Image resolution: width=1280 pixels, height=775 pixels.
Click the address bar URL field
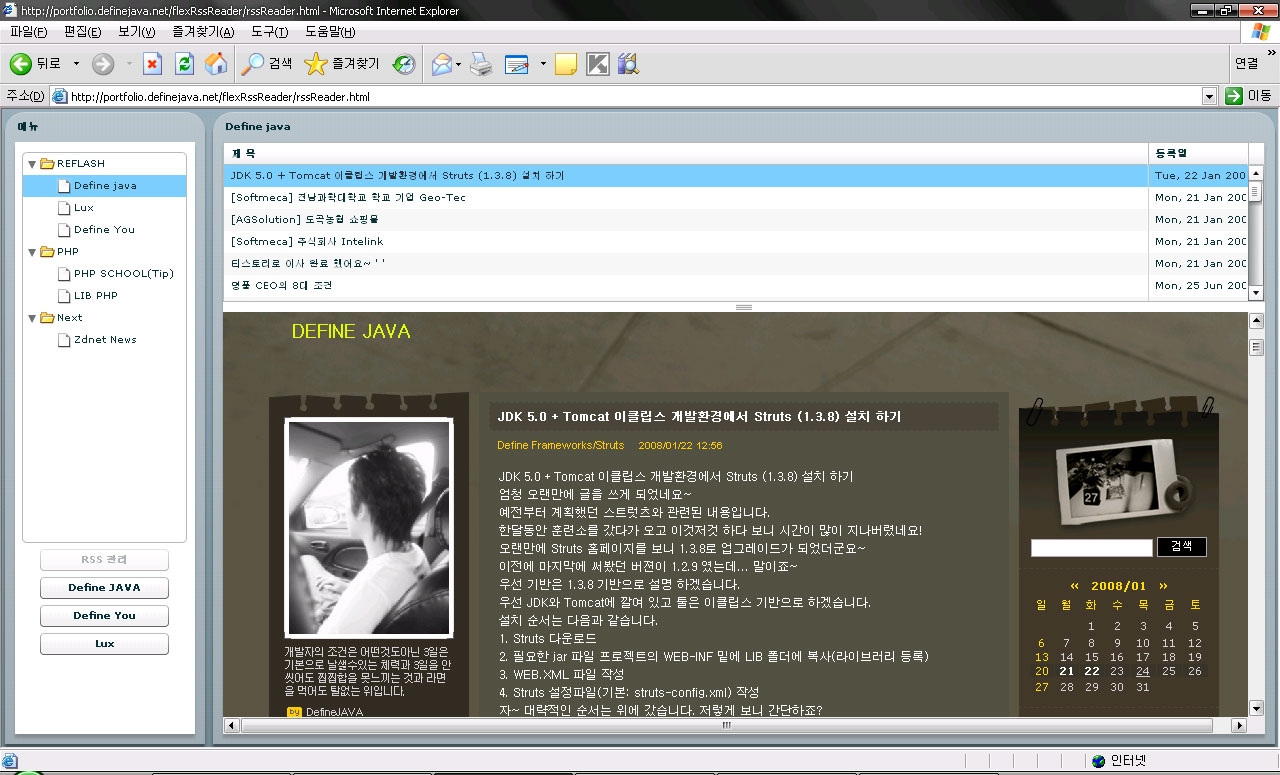pos(626,97)
